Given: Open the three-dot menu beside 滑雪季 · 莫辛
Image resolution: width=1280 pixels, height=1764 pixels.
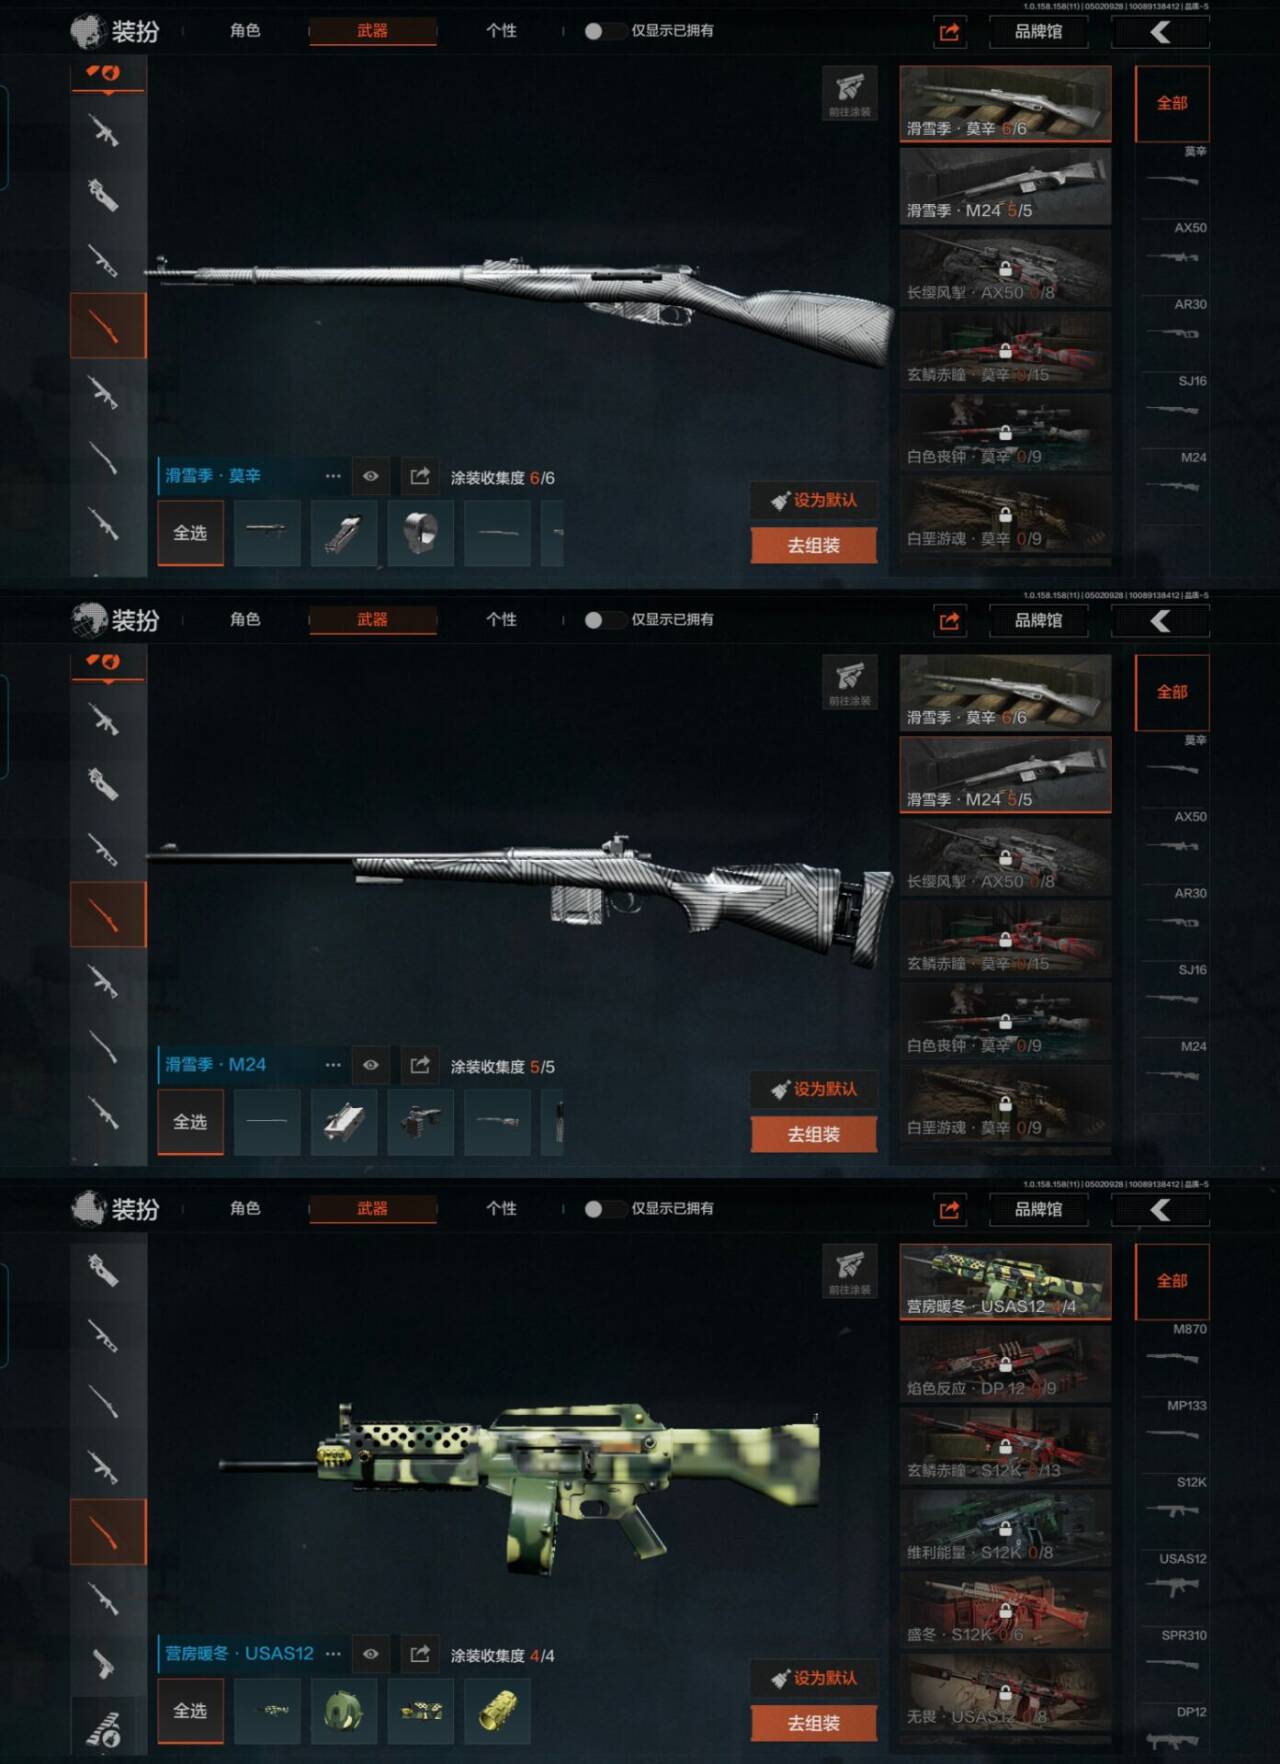Looking at the screenshot, I should point(333,476).
